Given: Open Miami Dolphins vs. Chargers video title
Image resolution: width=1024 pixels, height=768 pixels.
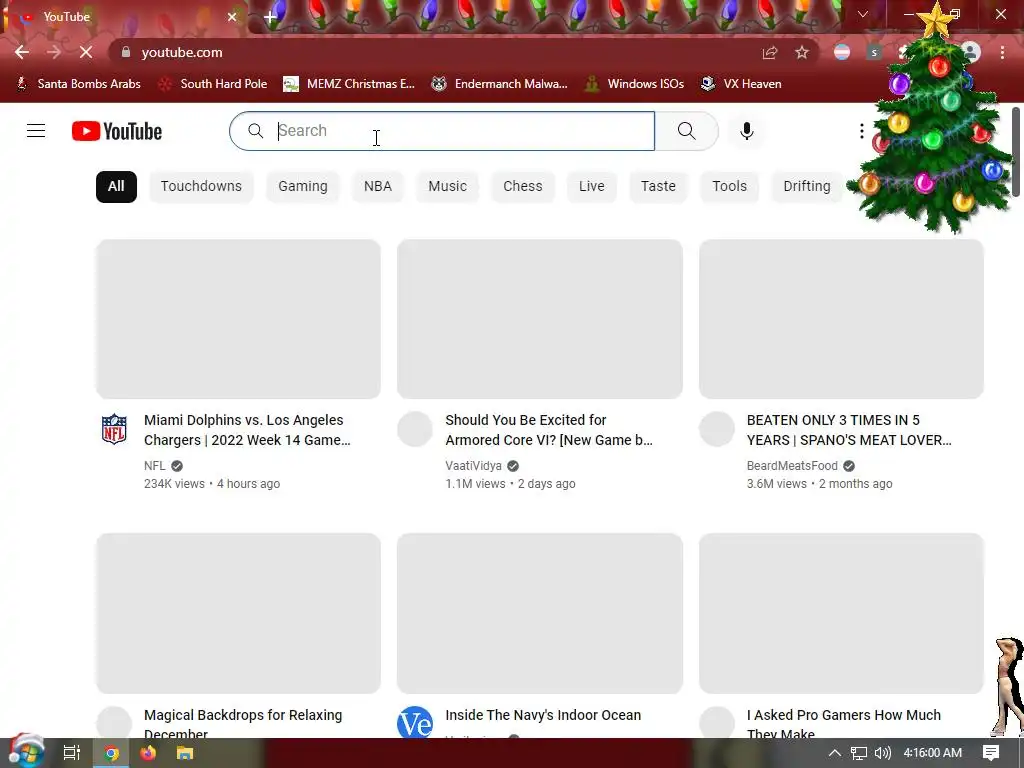Looking at the screenshot, I should click(248, 430).
